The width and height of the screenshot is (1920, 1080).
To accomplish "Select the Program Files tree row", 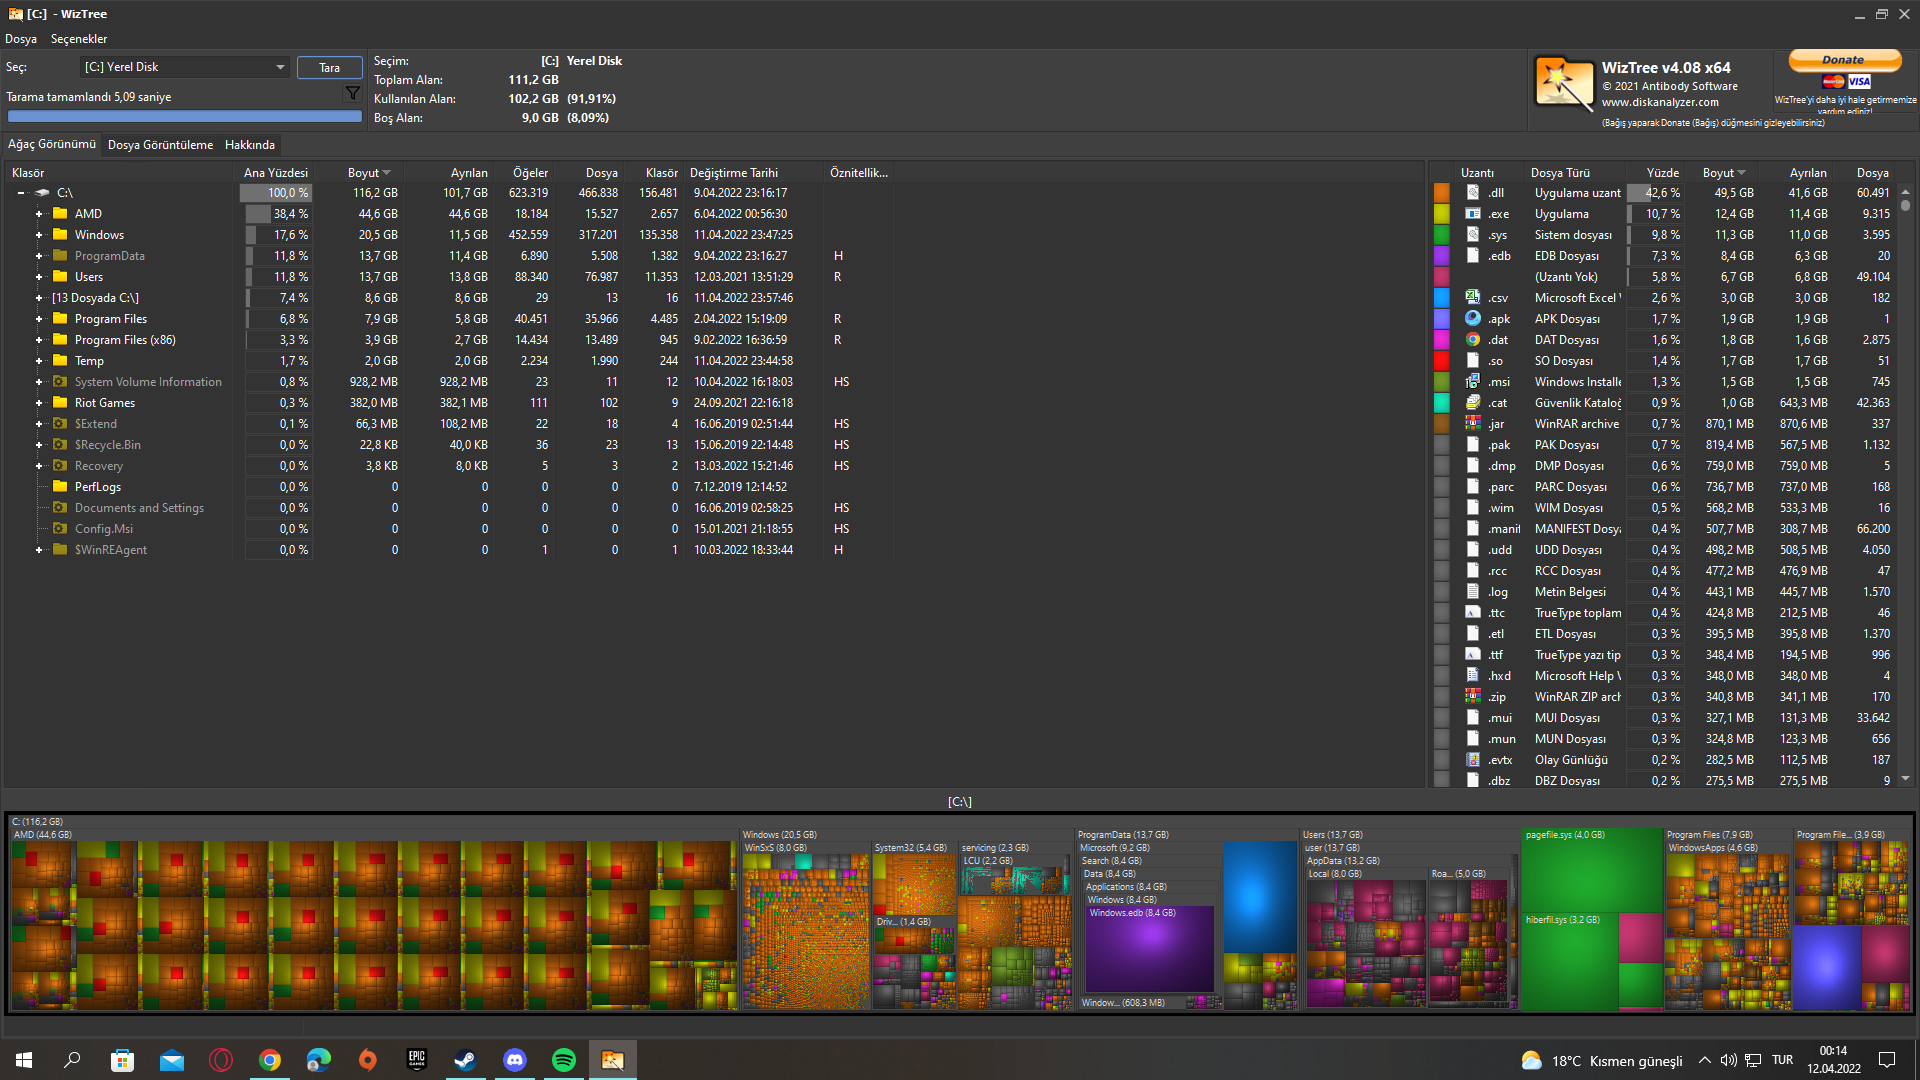I will click(x=450, y=318).
